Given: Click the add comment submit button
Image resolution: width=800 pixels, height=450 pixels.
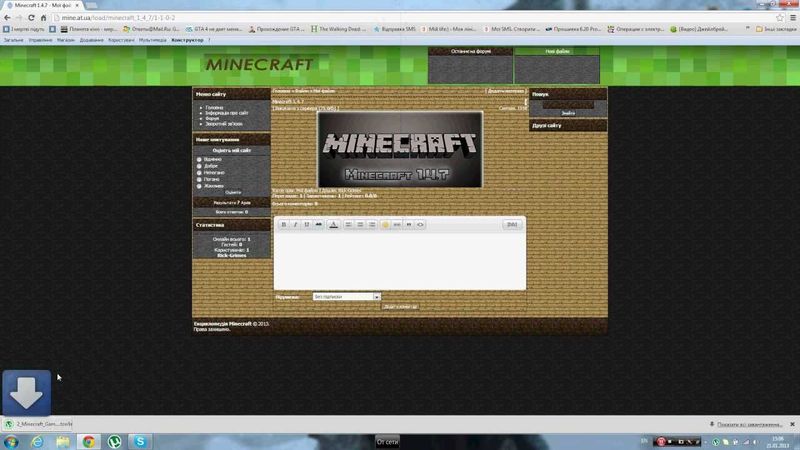Looking at the screenshot, I should (x=401, y=307).
